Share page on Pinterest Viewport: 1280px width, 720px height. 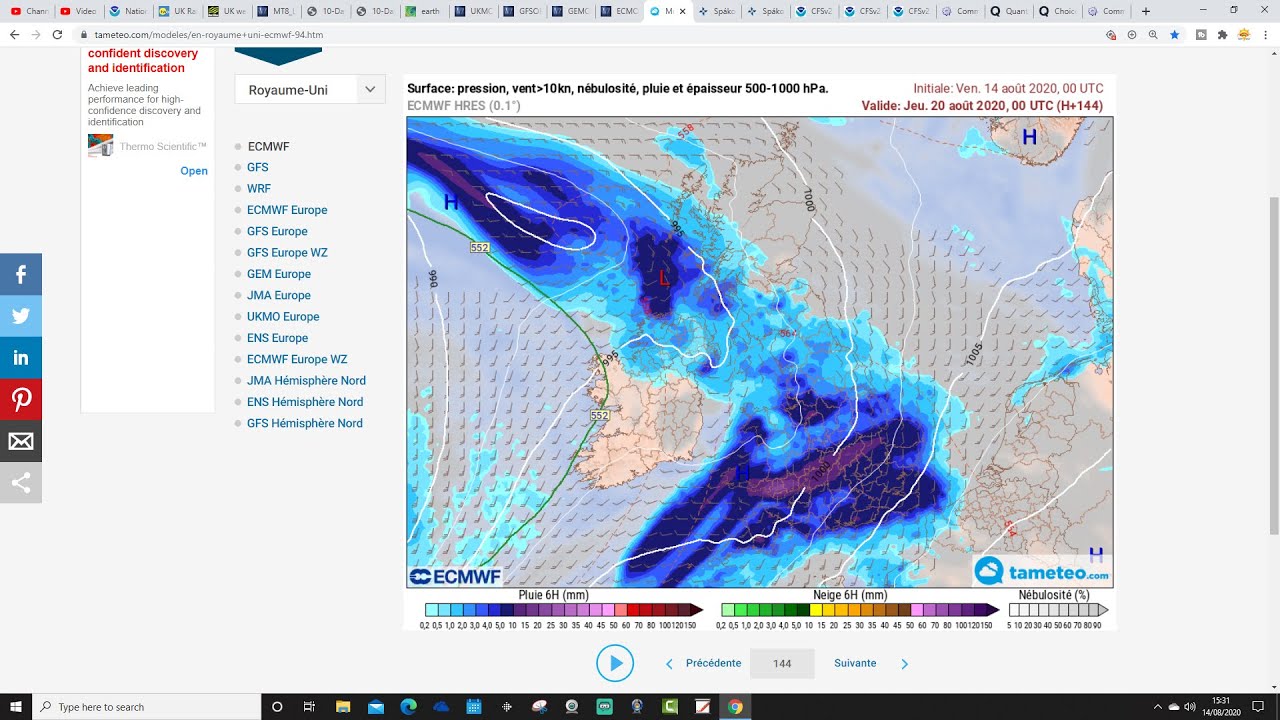(x=21, y=400)
